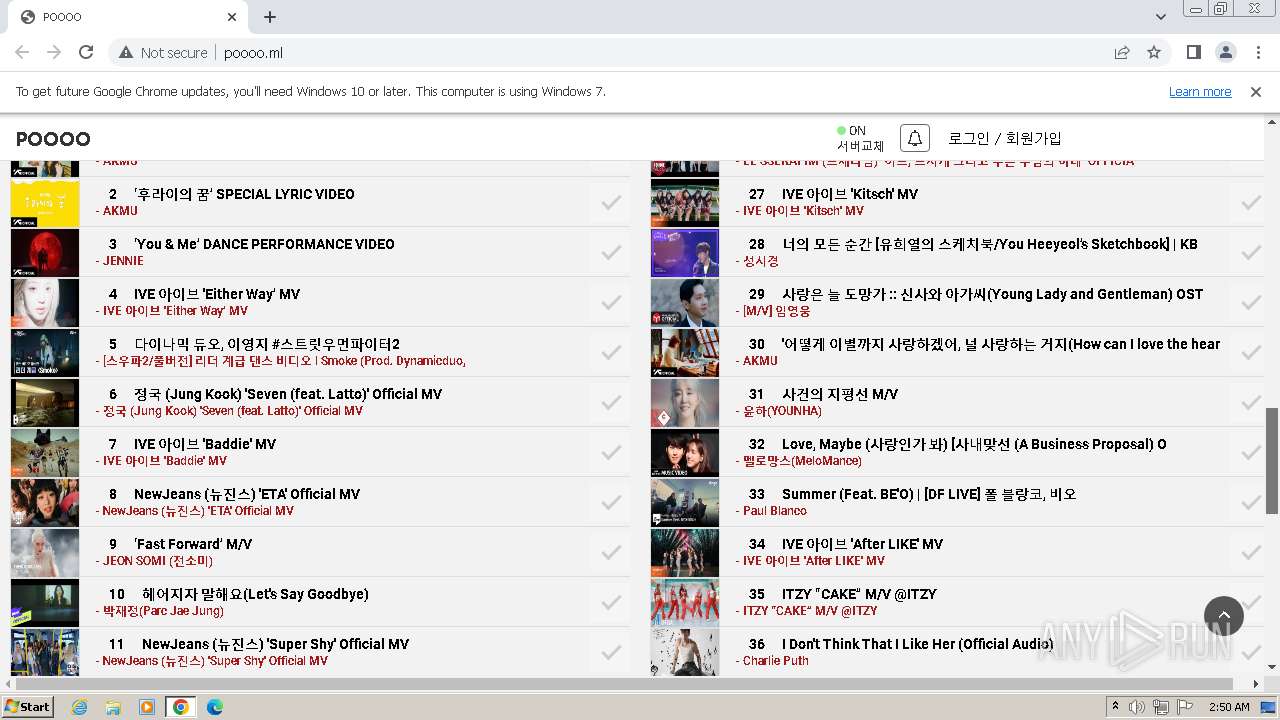This screenshot has height=720, width=1280.
Task: Select checkmark for NewJeans 'ETA' Official MV
Action: [x=611, y=502]
